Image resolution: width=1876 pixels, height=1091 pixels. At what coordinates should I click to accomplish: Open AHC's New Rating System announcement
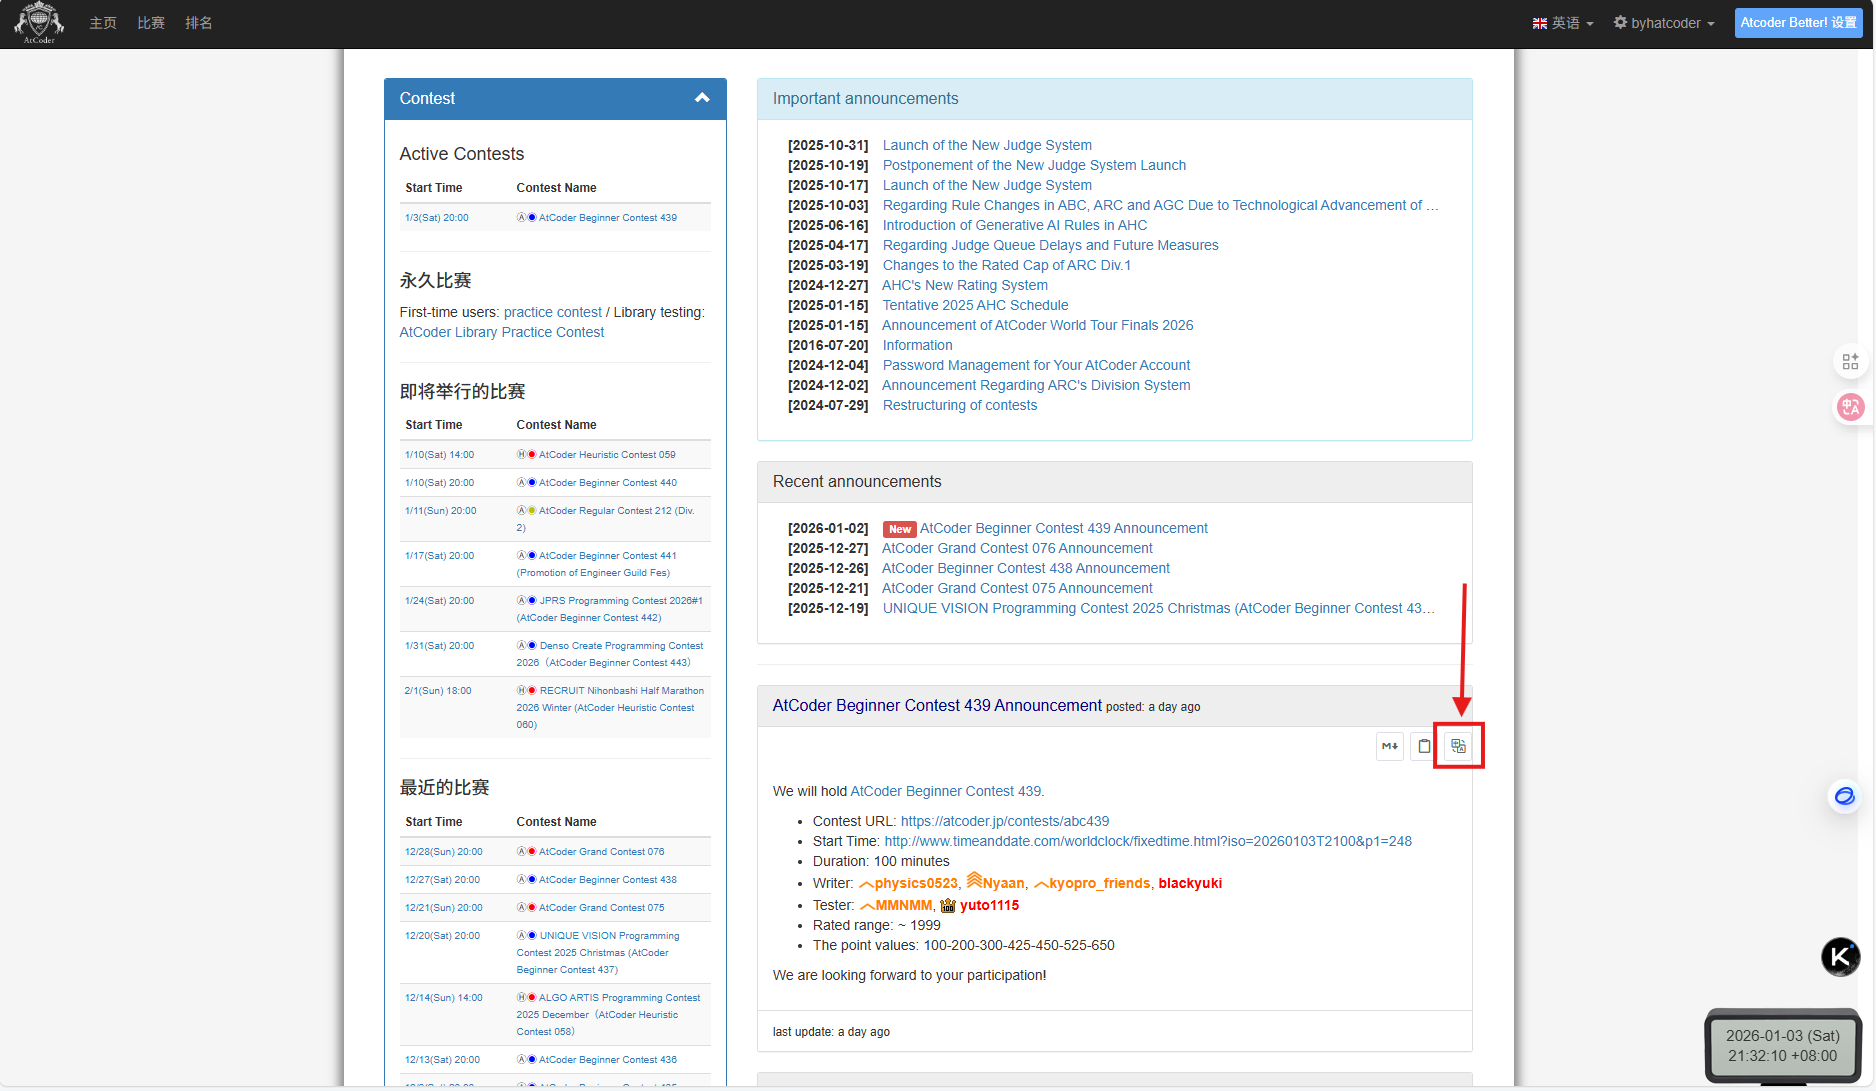click(x=965, y=285)
